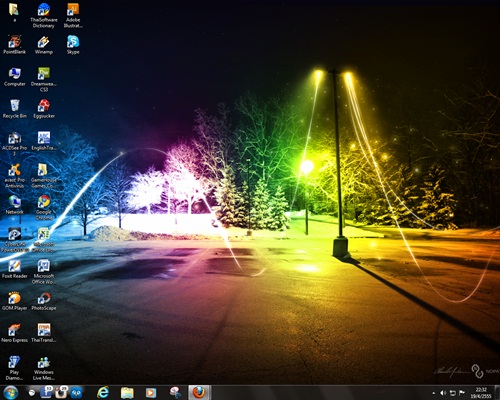Expand hidden system tray icons arrow
Image resolution: width=500 pixels, height=400 pixels.
pos(434,393)
